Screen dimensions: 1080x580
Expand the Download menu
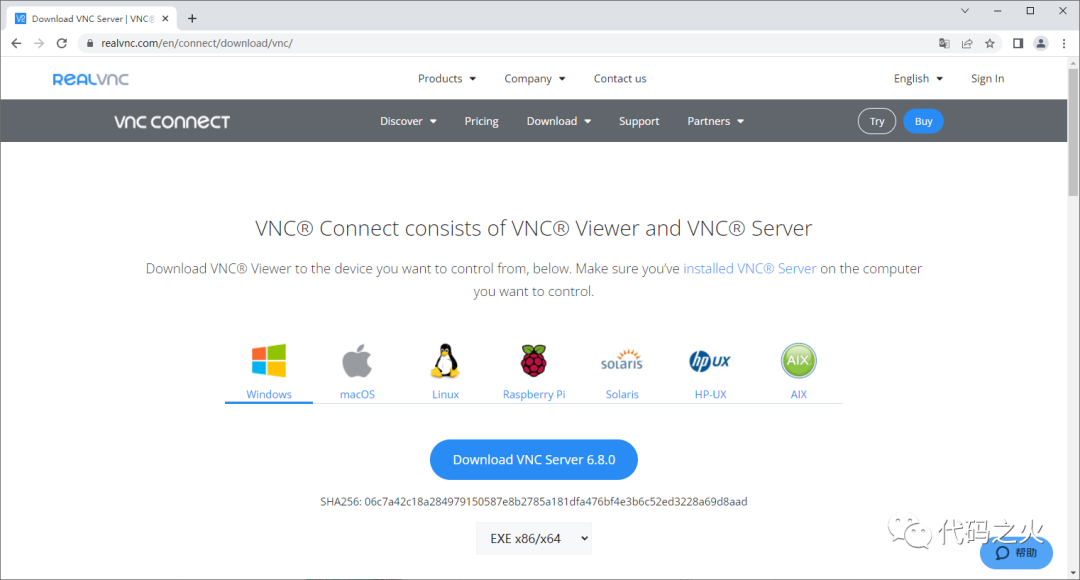[x=559, y=121]
